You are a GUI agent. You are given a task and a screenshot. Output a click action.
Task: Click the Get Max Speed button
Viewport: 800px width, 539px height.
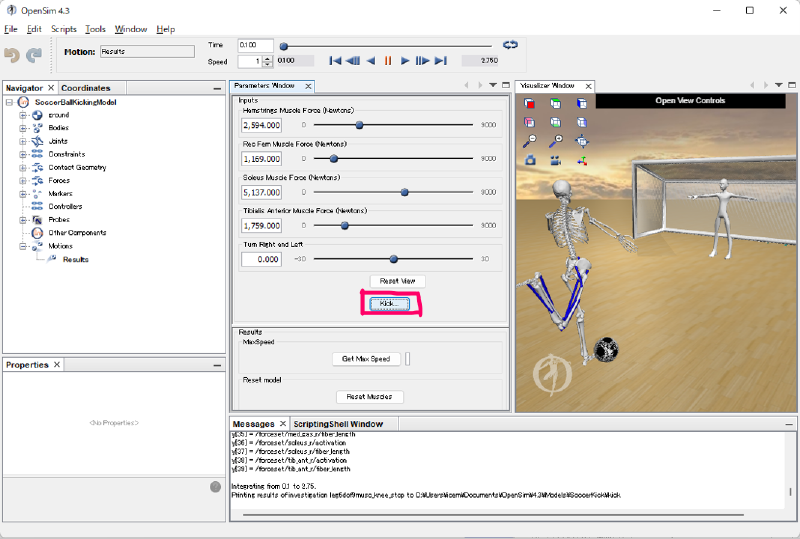(366, 359)
